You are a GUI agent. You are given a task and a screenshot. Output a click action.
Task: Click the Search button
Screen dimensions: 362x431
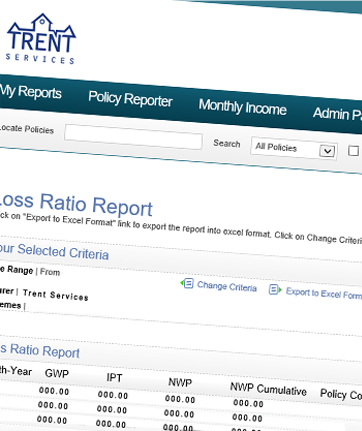[227, 143]
